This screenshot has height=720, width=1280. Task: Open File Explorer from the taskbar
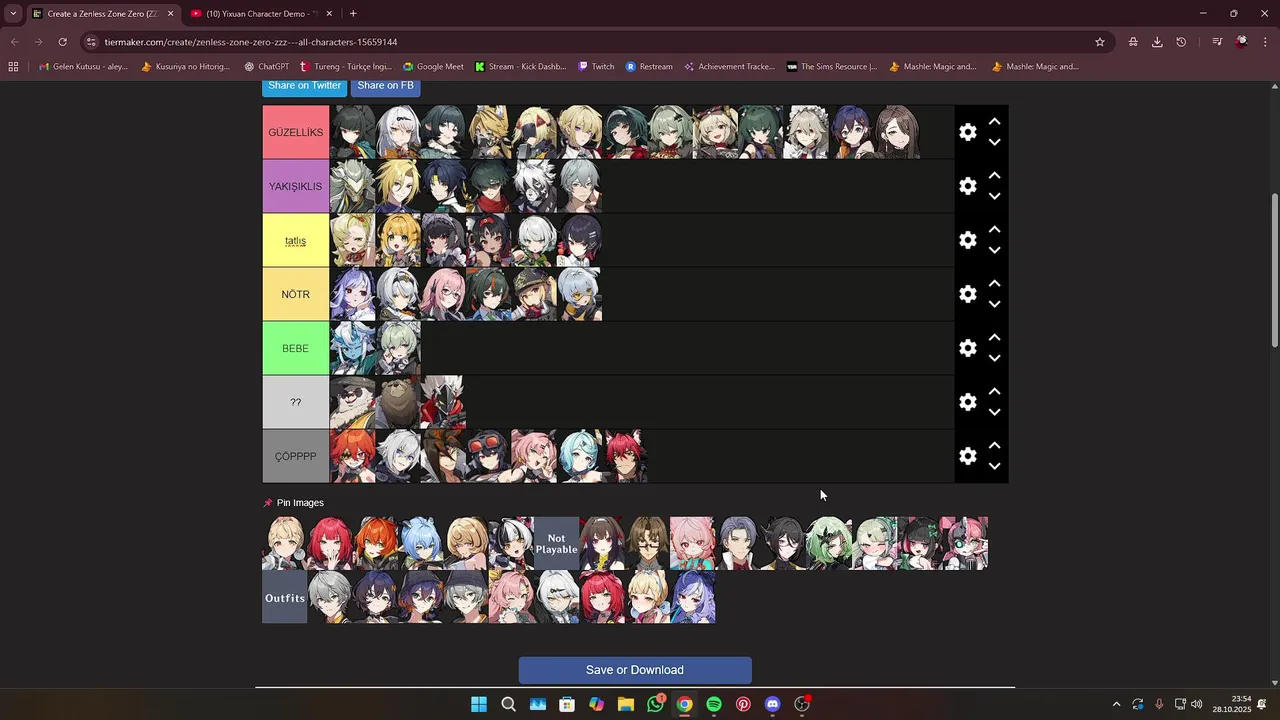626,704
